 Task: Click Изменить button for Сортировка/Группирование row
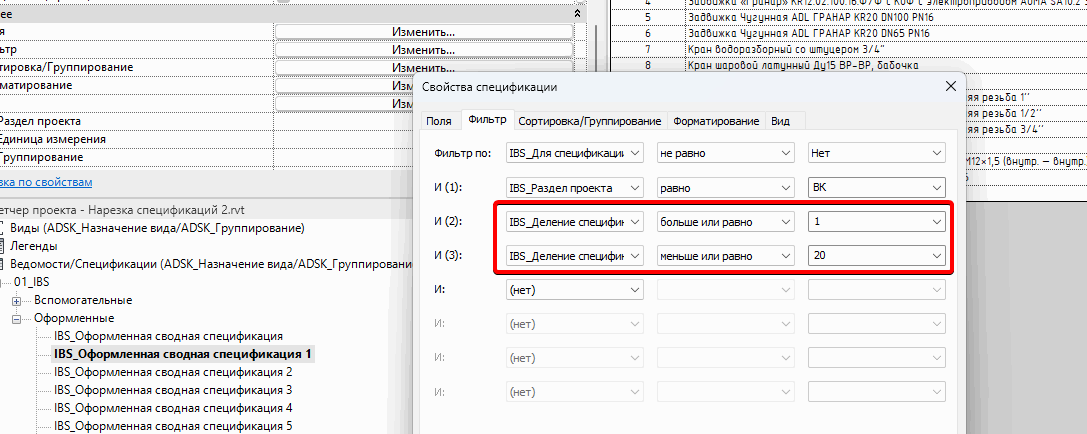[x=424, y=68]
